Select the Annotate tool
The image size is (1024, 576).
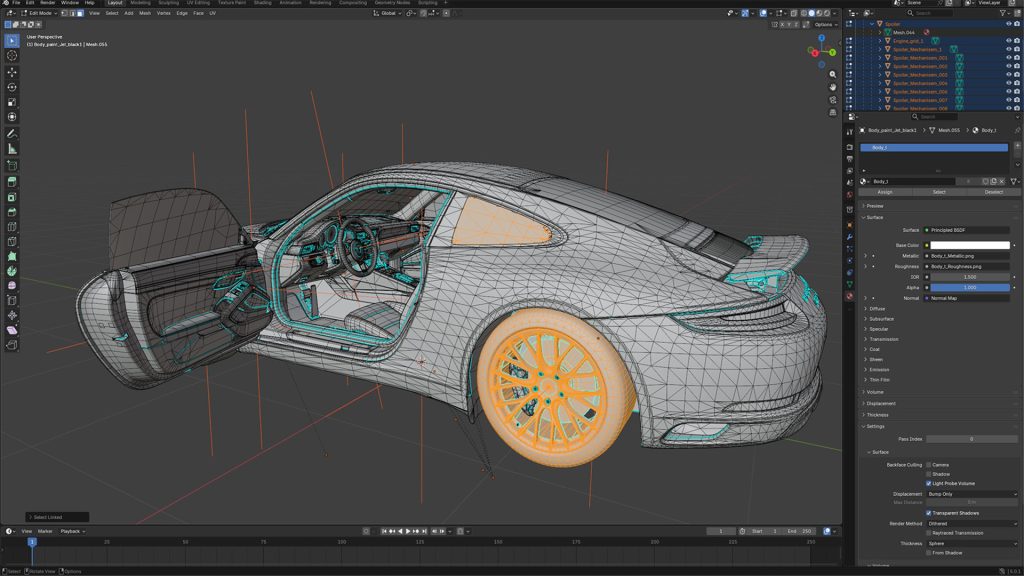click(x=12, y=133)
